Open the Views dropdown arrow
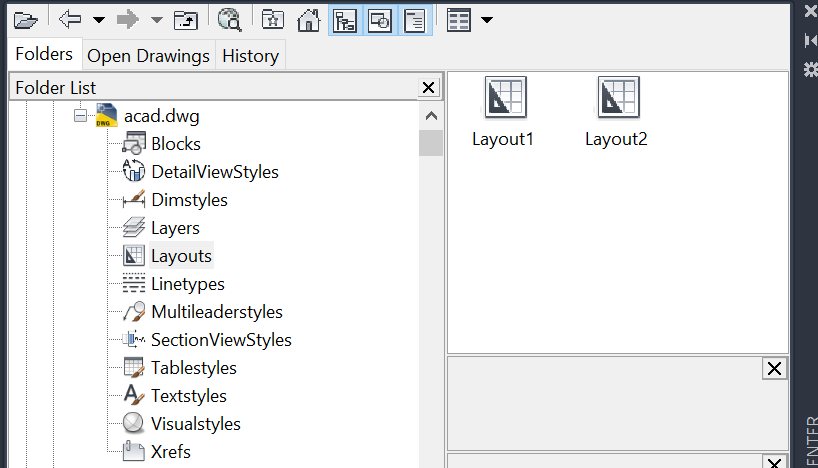 (487, 20)
